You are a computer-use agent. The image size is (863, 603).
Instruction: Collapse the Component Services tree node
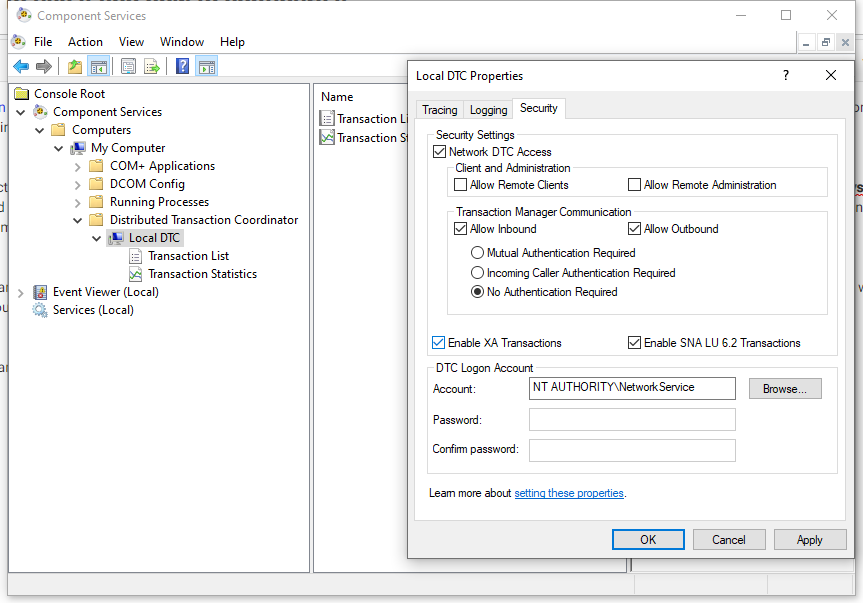click(x=21, y=112)
